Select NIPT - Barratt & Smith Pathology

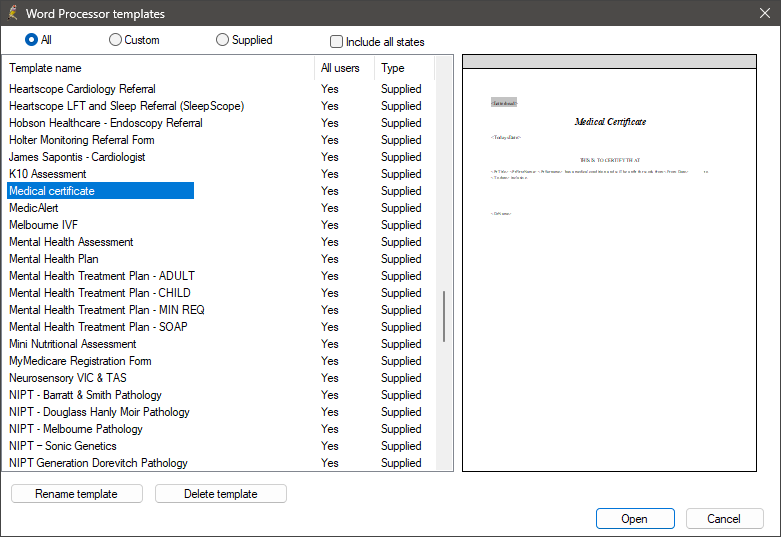tap(85, 395)
